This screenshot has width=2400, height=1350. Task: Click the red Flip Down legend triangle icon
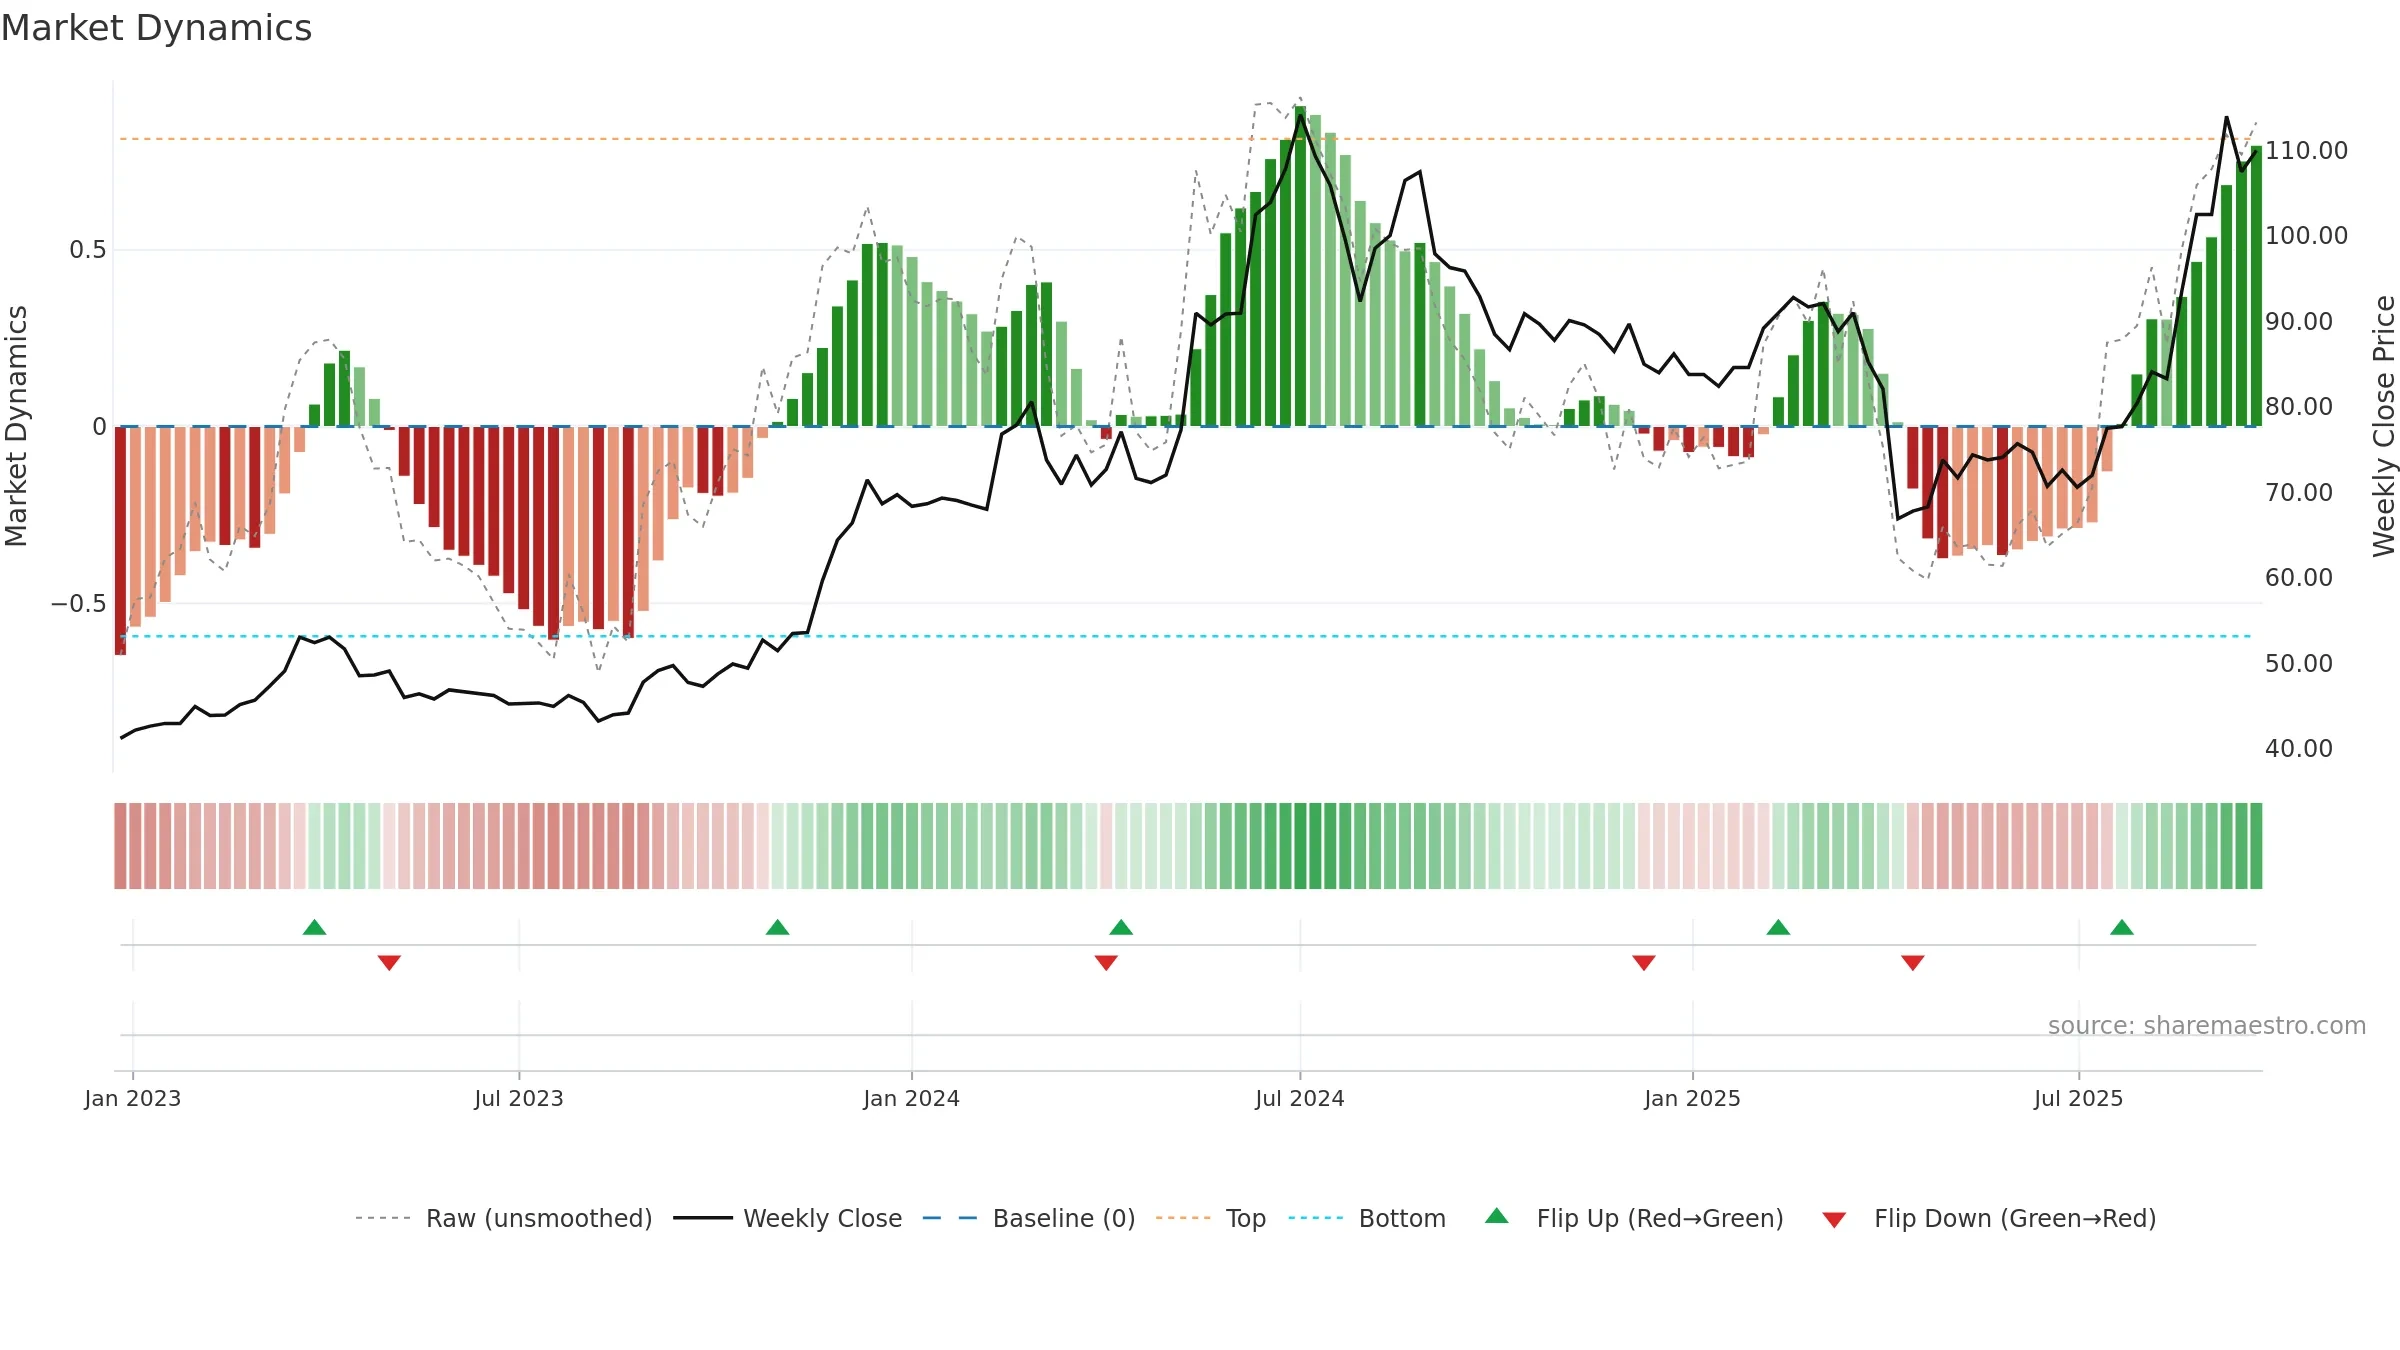[1834, 1220]
